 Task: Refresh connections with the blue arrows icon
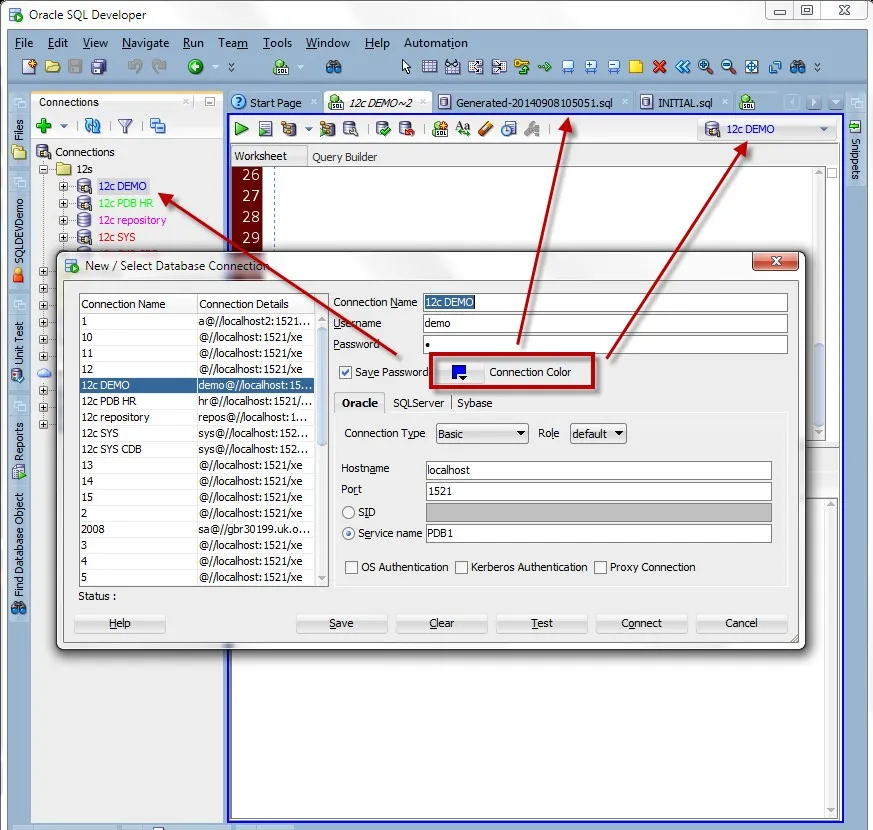point(92,126)
